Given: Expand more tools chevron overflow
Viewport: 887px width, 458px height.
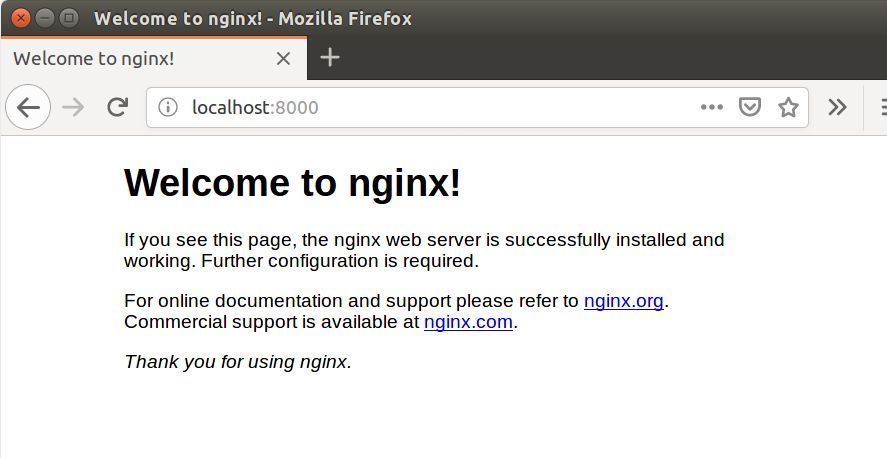Looking at the screenshot, I should (837, 107).
